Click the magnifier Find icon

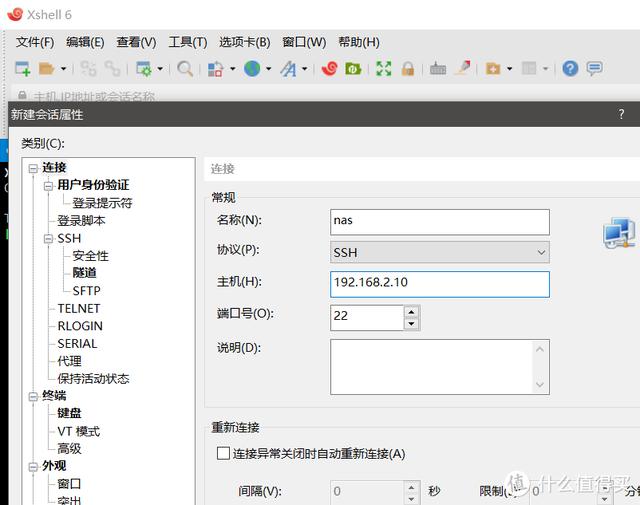185,69
